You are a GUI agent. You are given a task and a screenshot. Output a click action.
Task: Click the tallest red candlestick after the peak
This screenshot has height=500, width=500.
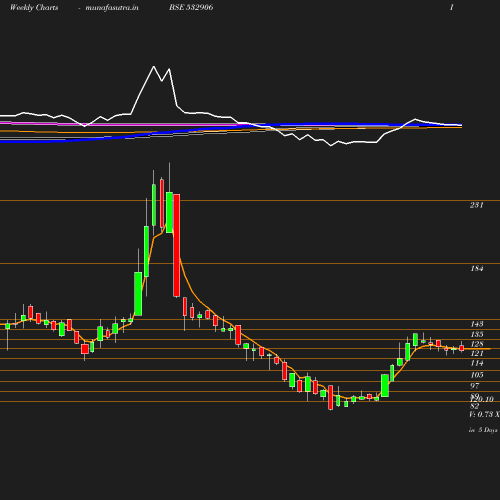[177, 245]
